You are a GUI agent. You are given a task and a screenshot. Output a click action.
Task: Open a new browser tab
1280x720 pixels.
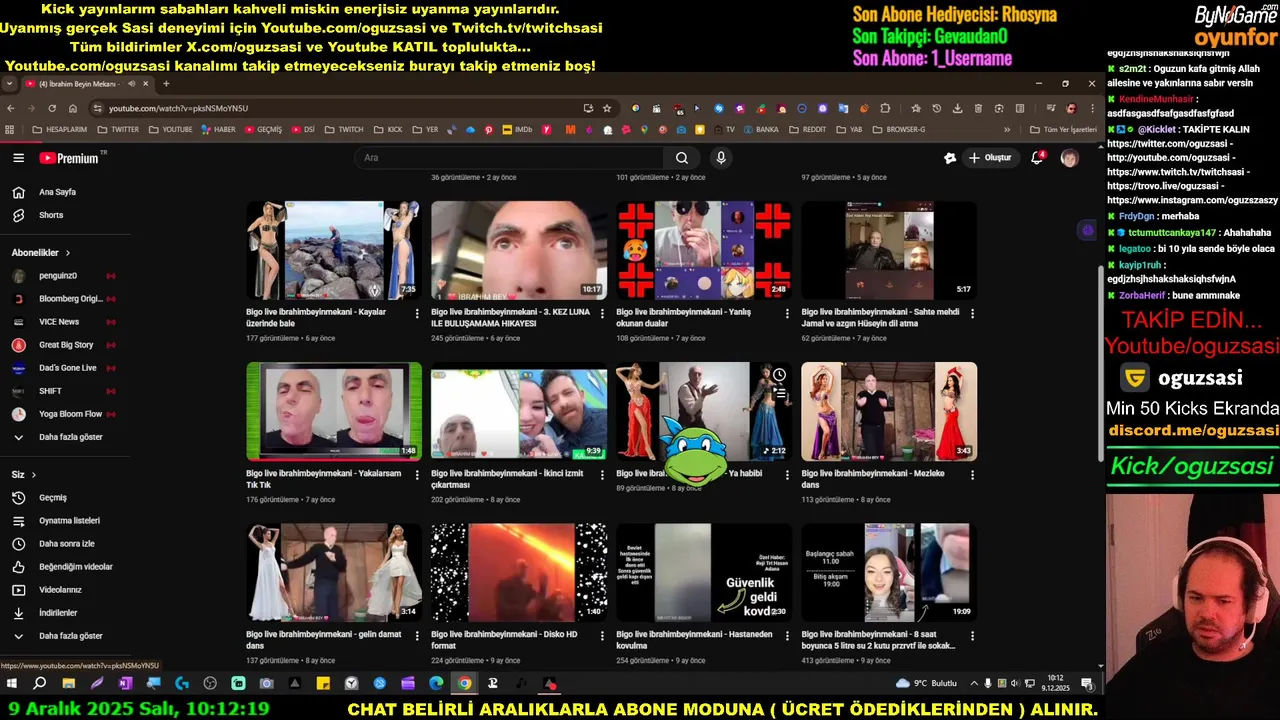click(x=166, y=84)
